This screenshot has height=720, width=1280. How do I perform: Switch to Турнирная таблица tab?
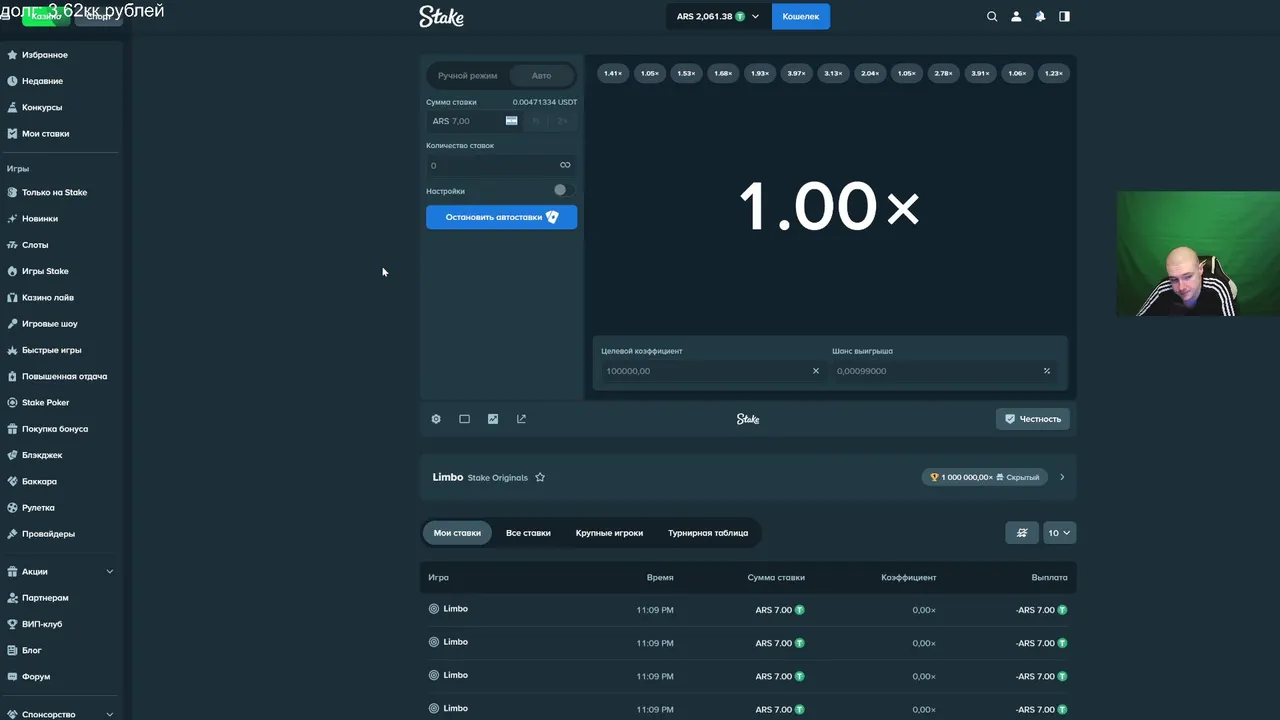tap(708, 533)
